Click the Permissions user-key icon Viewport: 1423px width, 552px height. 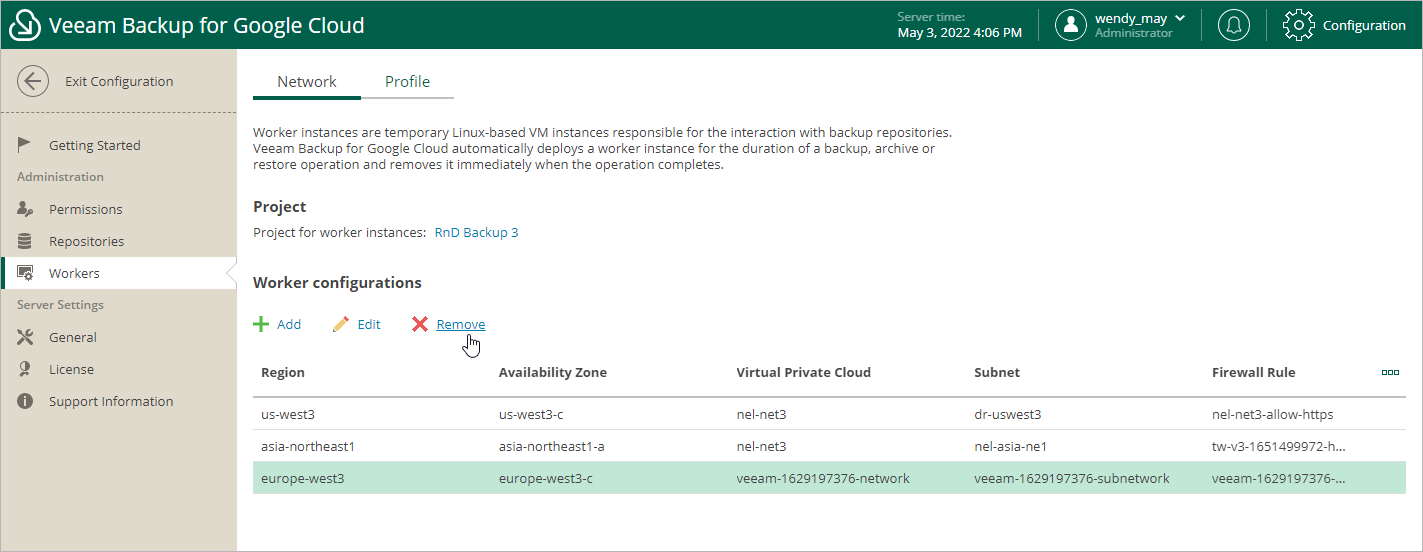pyautogui.click(x=25, y=209)
